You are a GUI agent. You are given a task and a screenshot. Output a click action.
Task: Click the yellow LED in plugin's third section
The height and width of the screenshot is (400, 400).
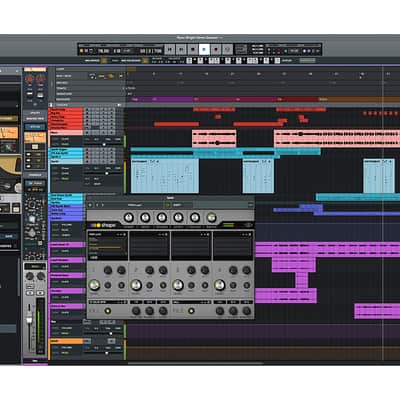tap(191, 311)
